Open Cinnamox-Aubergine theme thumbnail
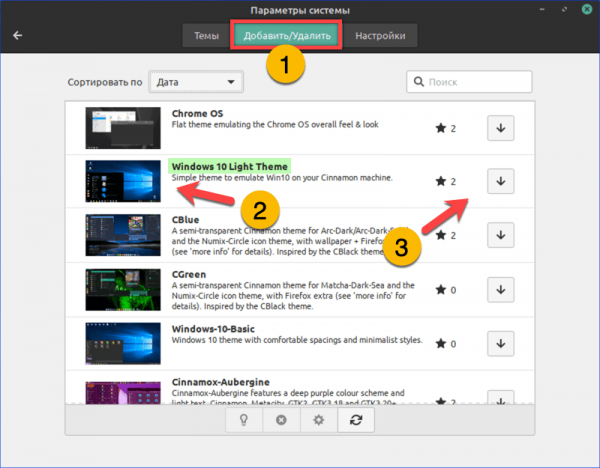The width and height of the screenshot is (600, 468). 123,393
